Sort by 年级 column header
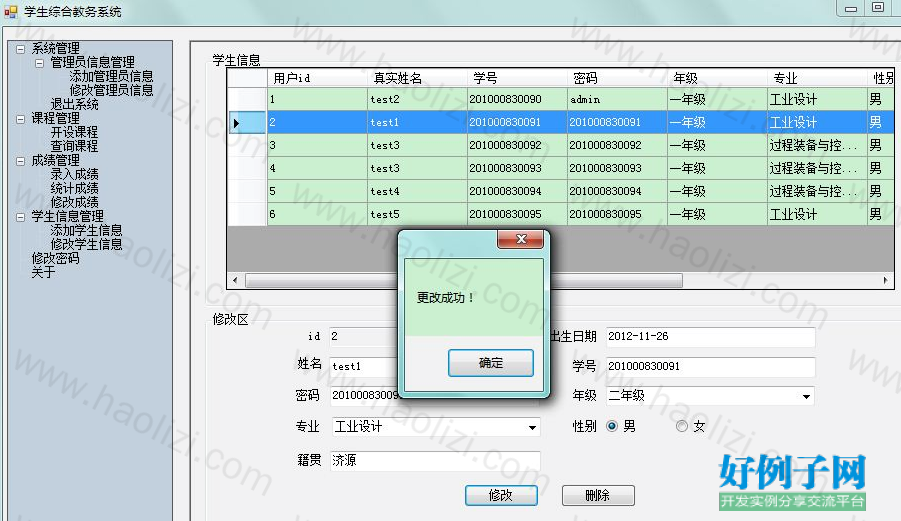Image resolution: width=901 pixels, height=521 pixels. 717,78
